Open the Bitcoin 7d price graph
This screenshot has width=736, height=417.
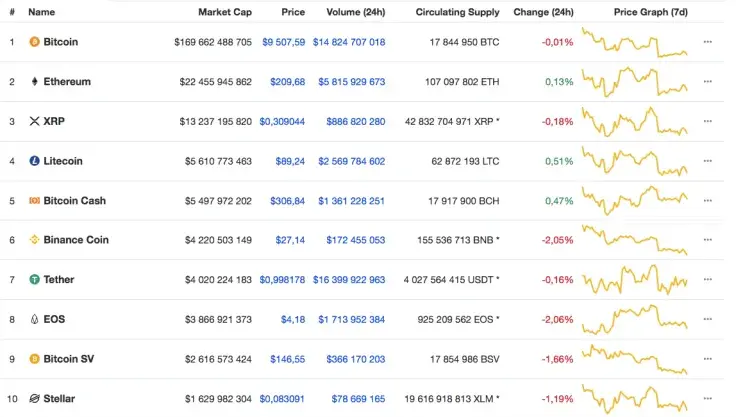point(634,42)
